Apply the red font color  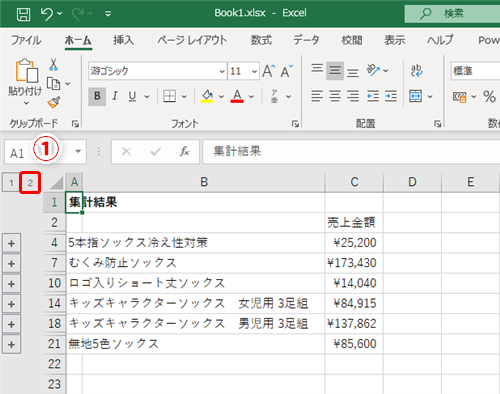[x=237, y=96]
